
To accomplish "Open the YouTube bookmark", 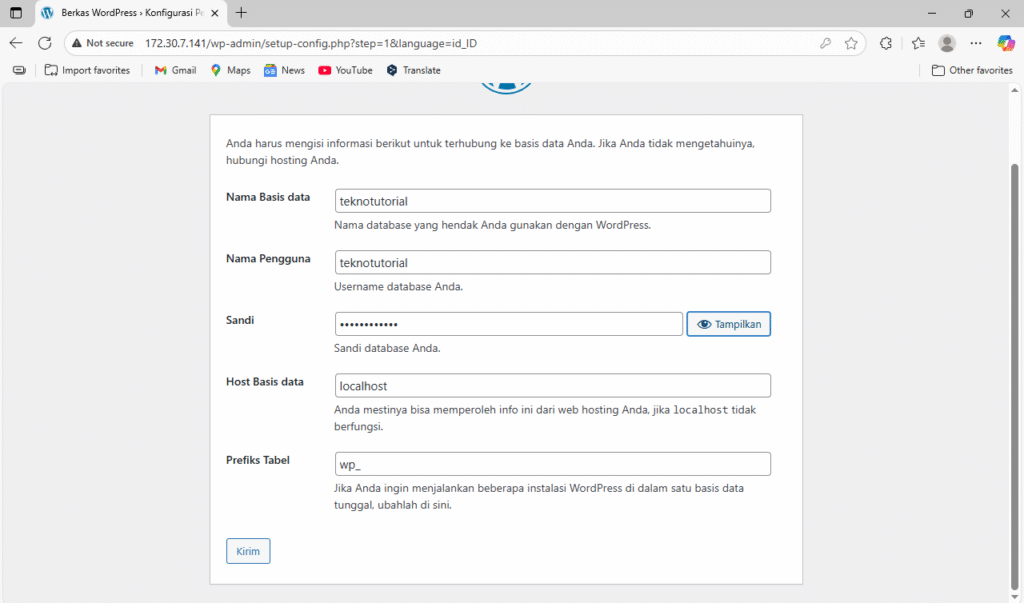I will tap(345, 70).
